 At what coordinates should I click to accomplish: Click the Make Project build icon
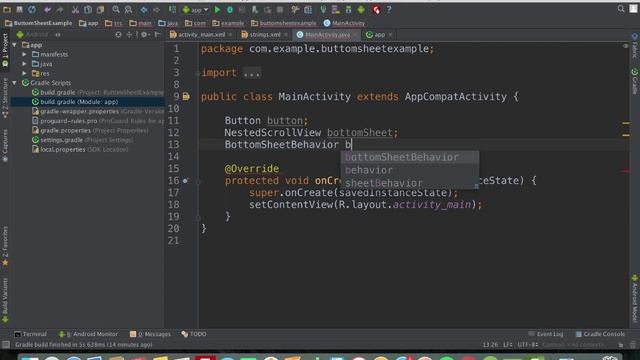(x=172, y=9)
